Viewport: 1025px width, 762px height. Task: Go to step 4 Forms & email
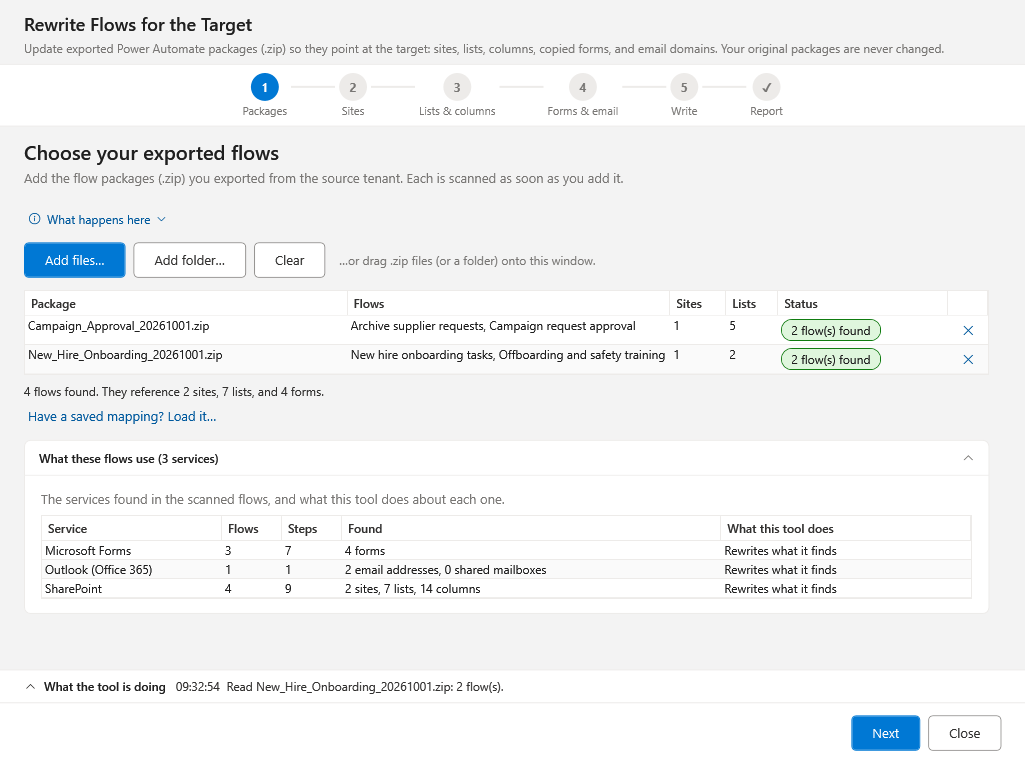point(582,87)
